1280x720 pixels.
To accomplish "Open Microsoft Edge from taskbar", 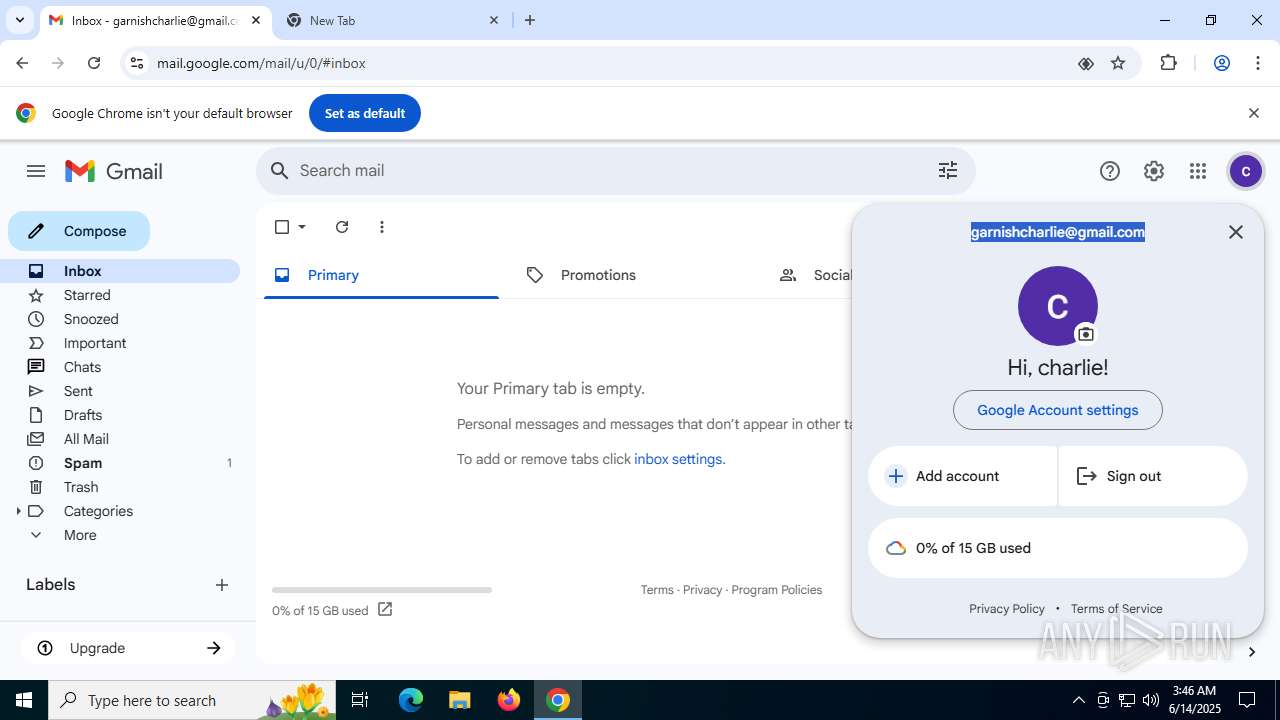I will 411,700.
